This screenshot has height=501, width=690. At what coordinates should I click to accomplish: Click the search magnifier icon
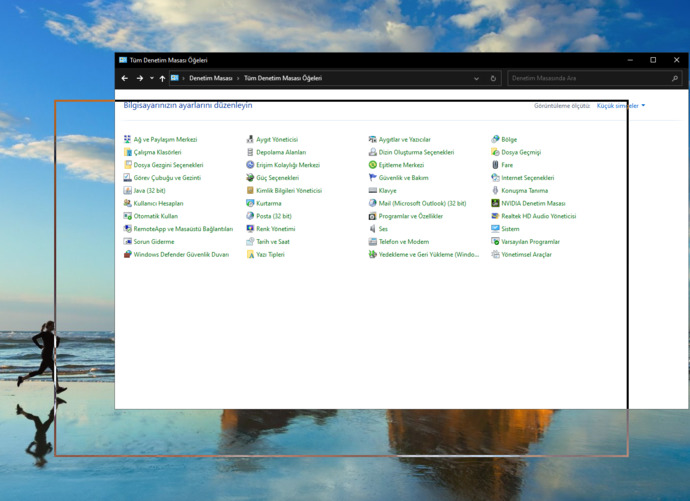[675, 78]
